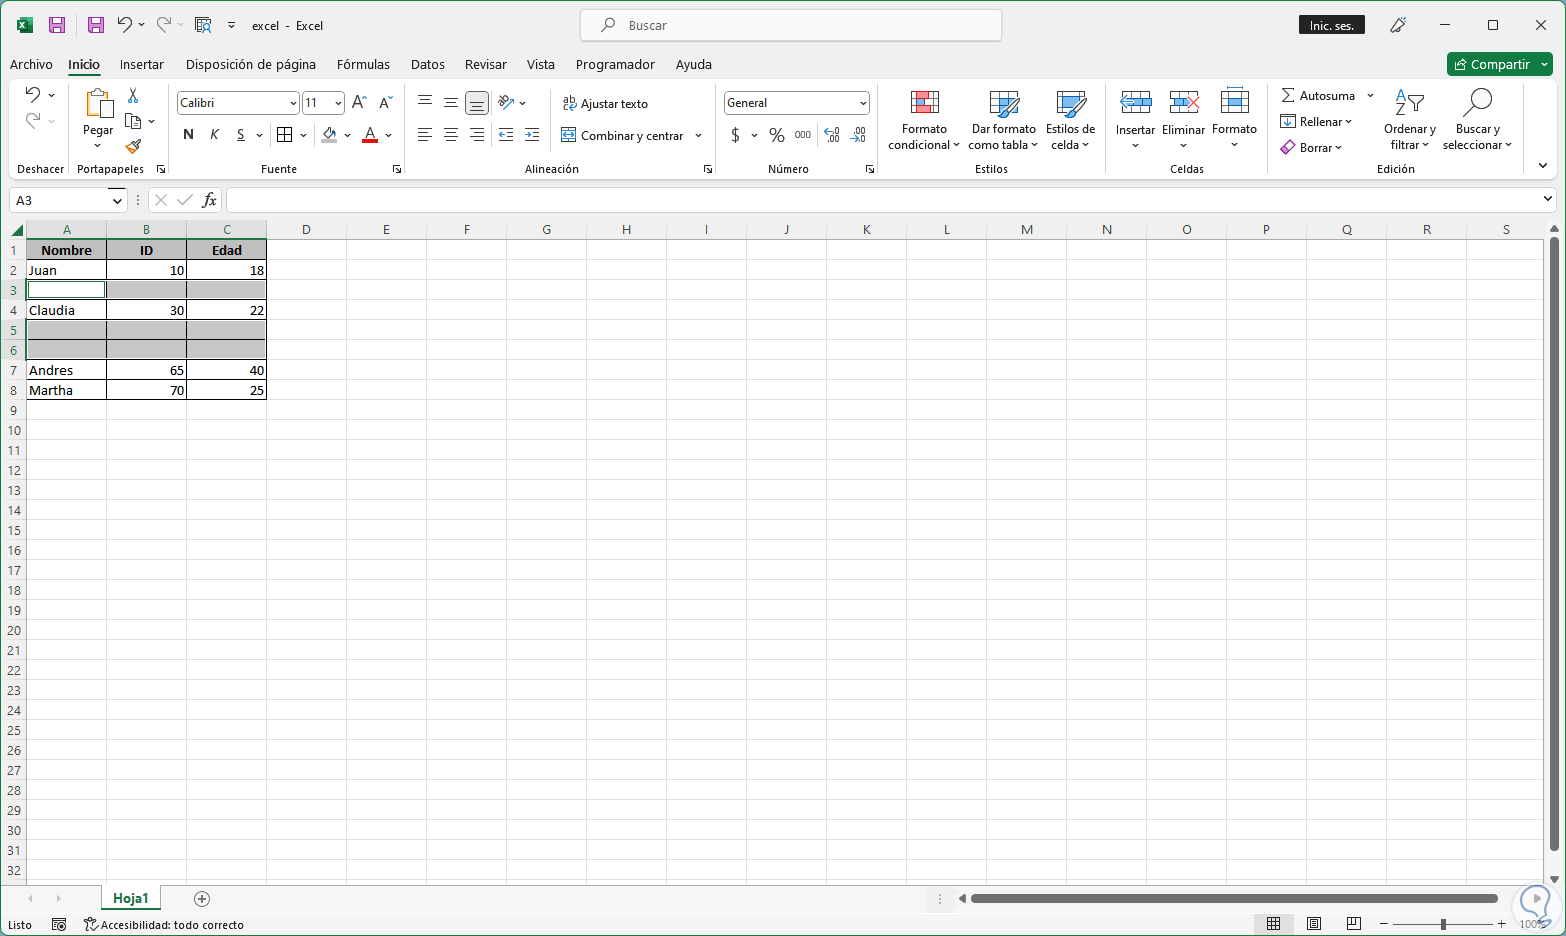The height and width of the screenshot is (936, 1566).
Task: Click the fill color bucket
Action: pyautogui.click(x=329, y=135)
